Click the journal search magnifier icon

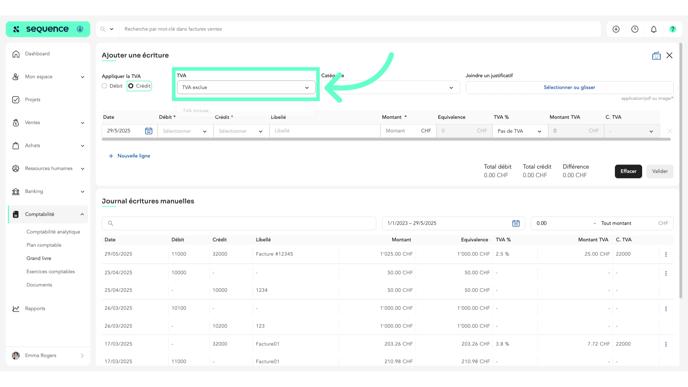(111, 223)
